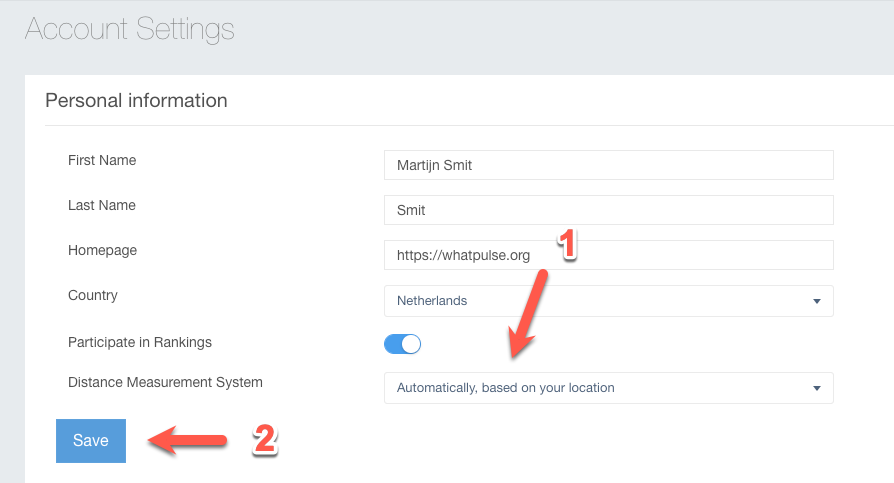Click the "Country" label text
894x483 pixels.
[93, 295]
